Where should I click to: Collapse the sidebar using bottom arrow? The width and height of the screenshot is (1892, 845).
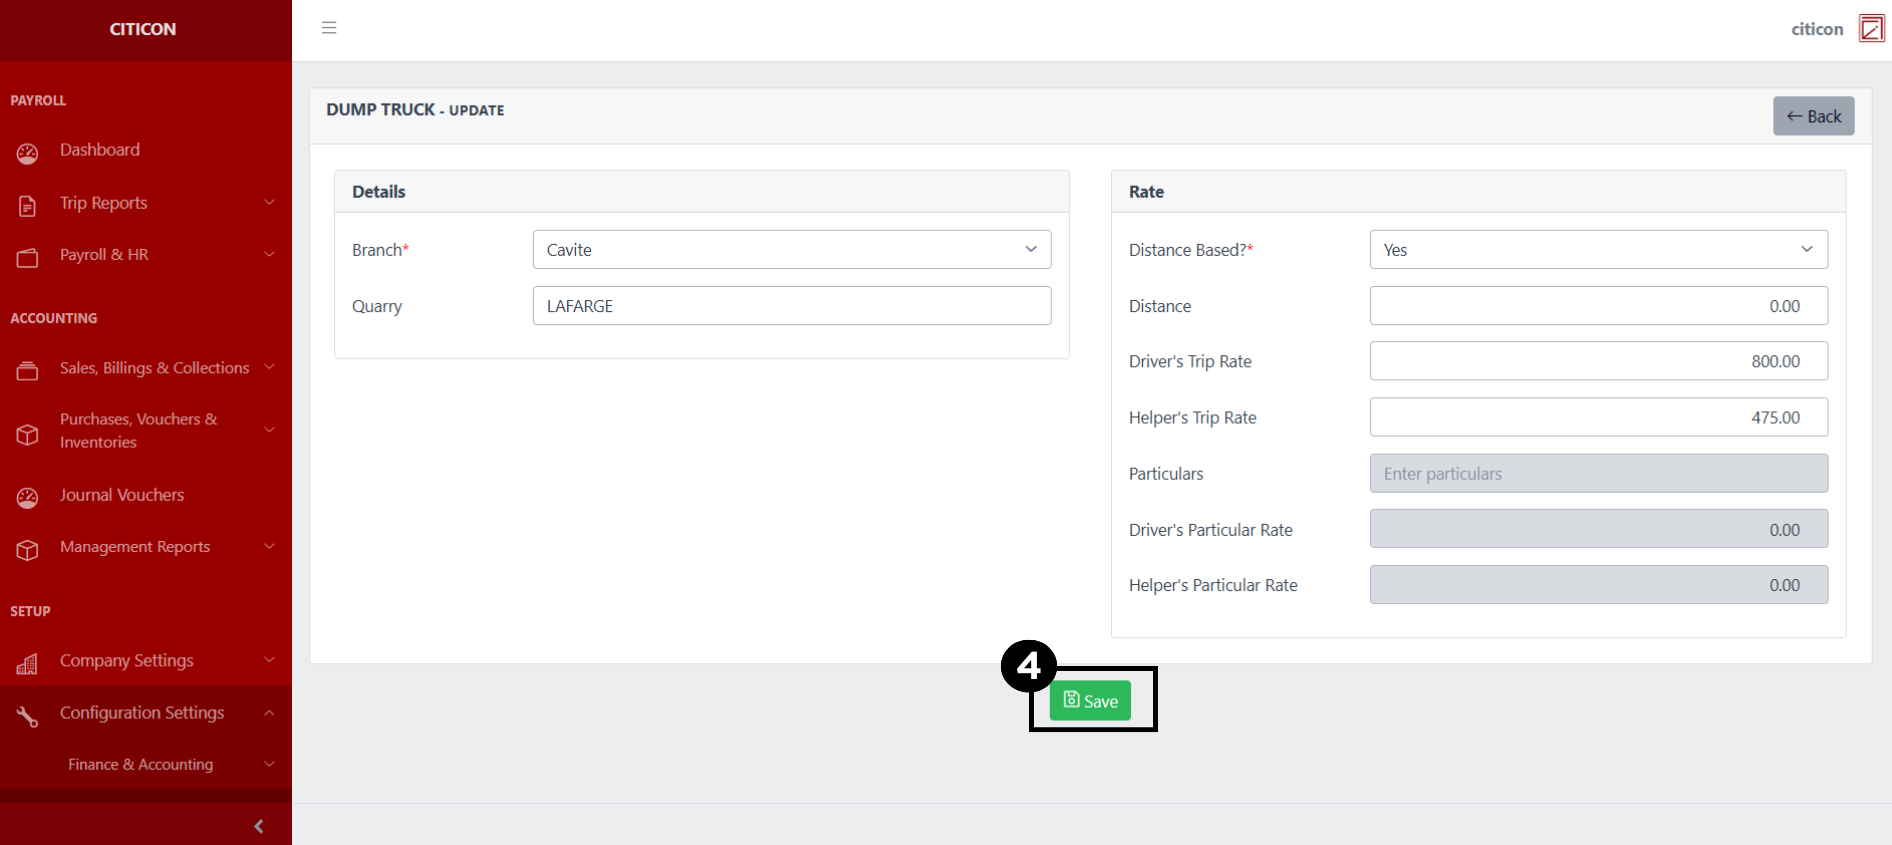click(x=259, y=826)
